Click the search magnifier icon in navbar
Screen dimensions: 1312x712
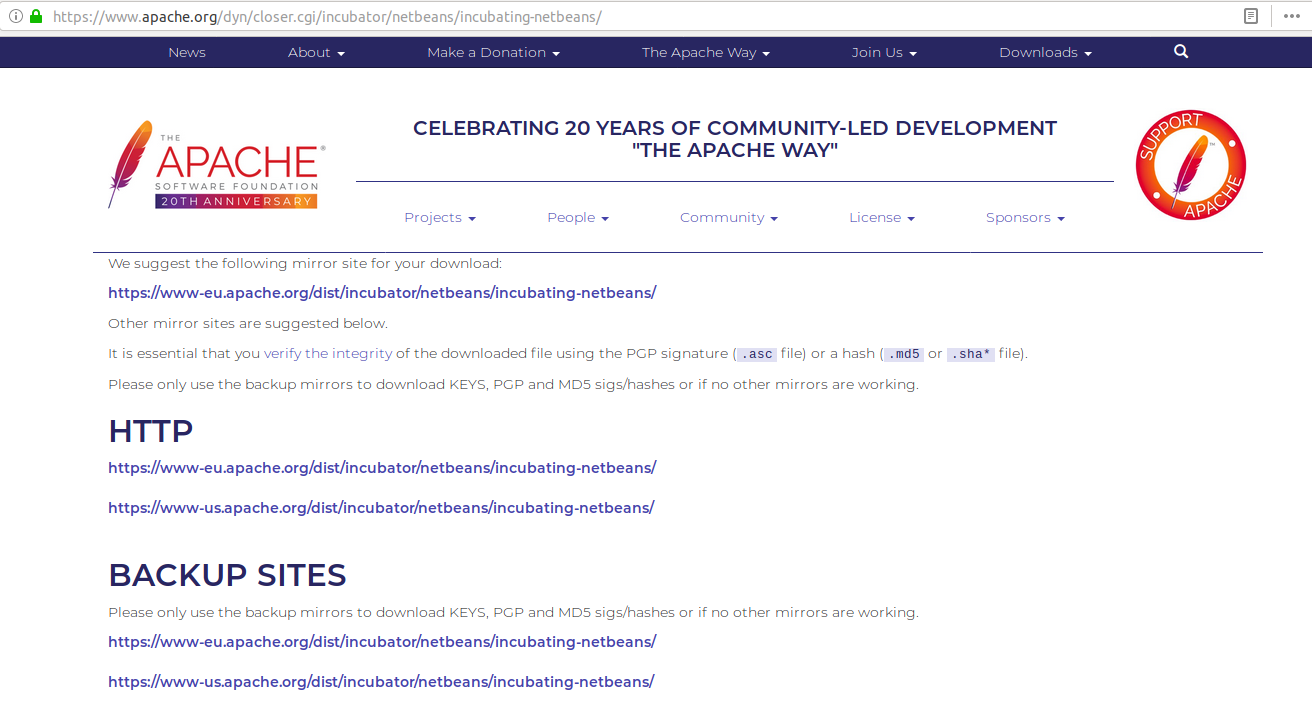click(1181, 52)
